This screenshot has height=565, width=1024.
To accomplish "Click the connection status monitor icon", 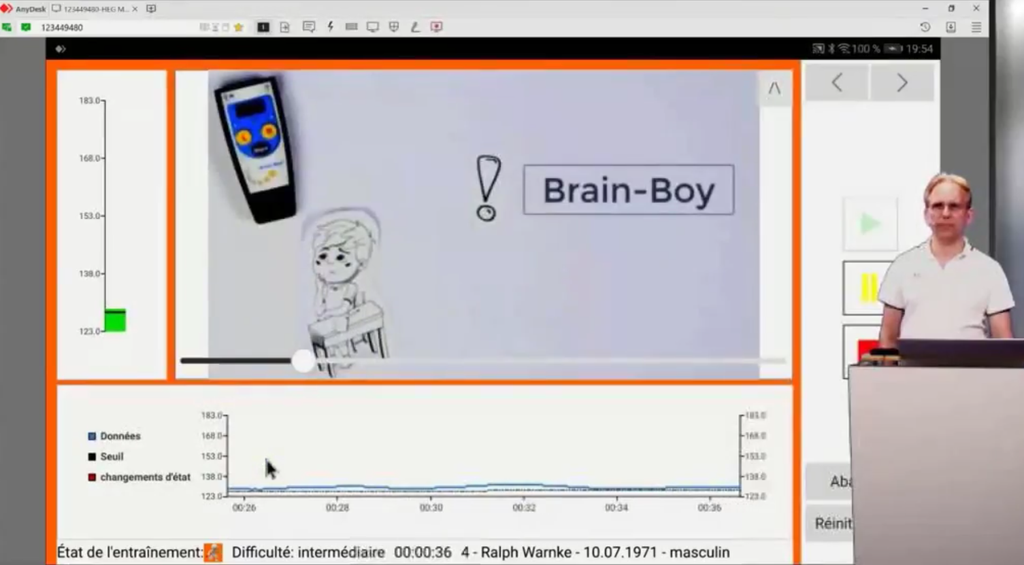I will point(7,27).
